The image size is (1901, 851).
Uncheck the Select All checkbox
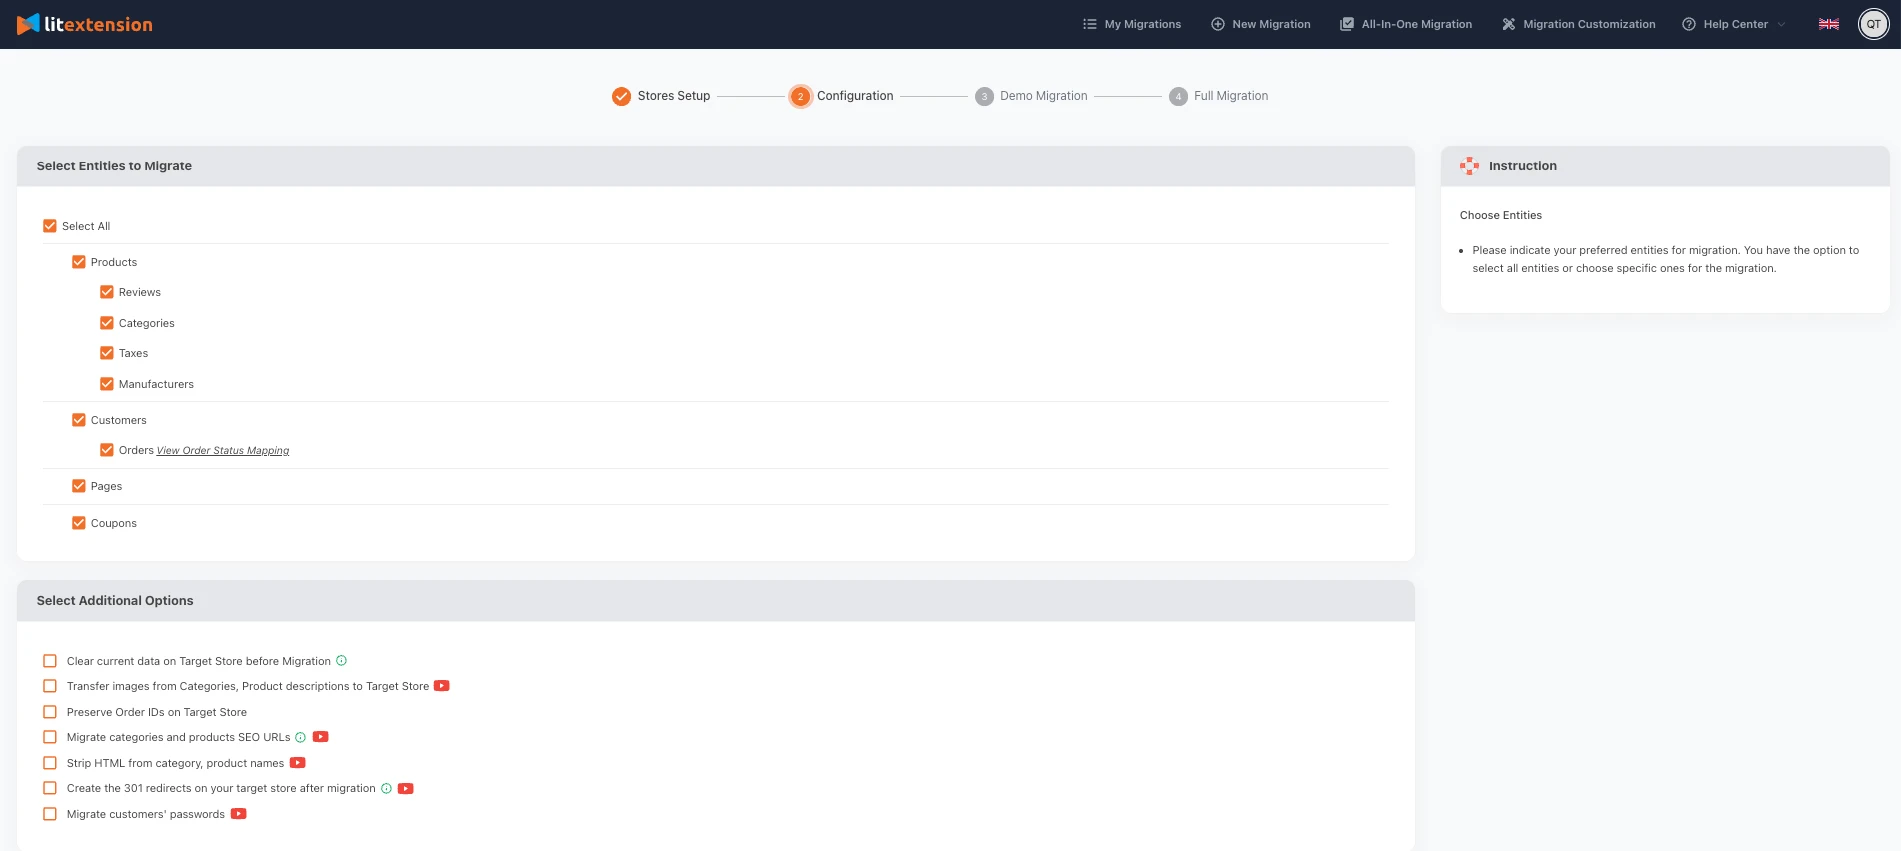click(50, 226)
